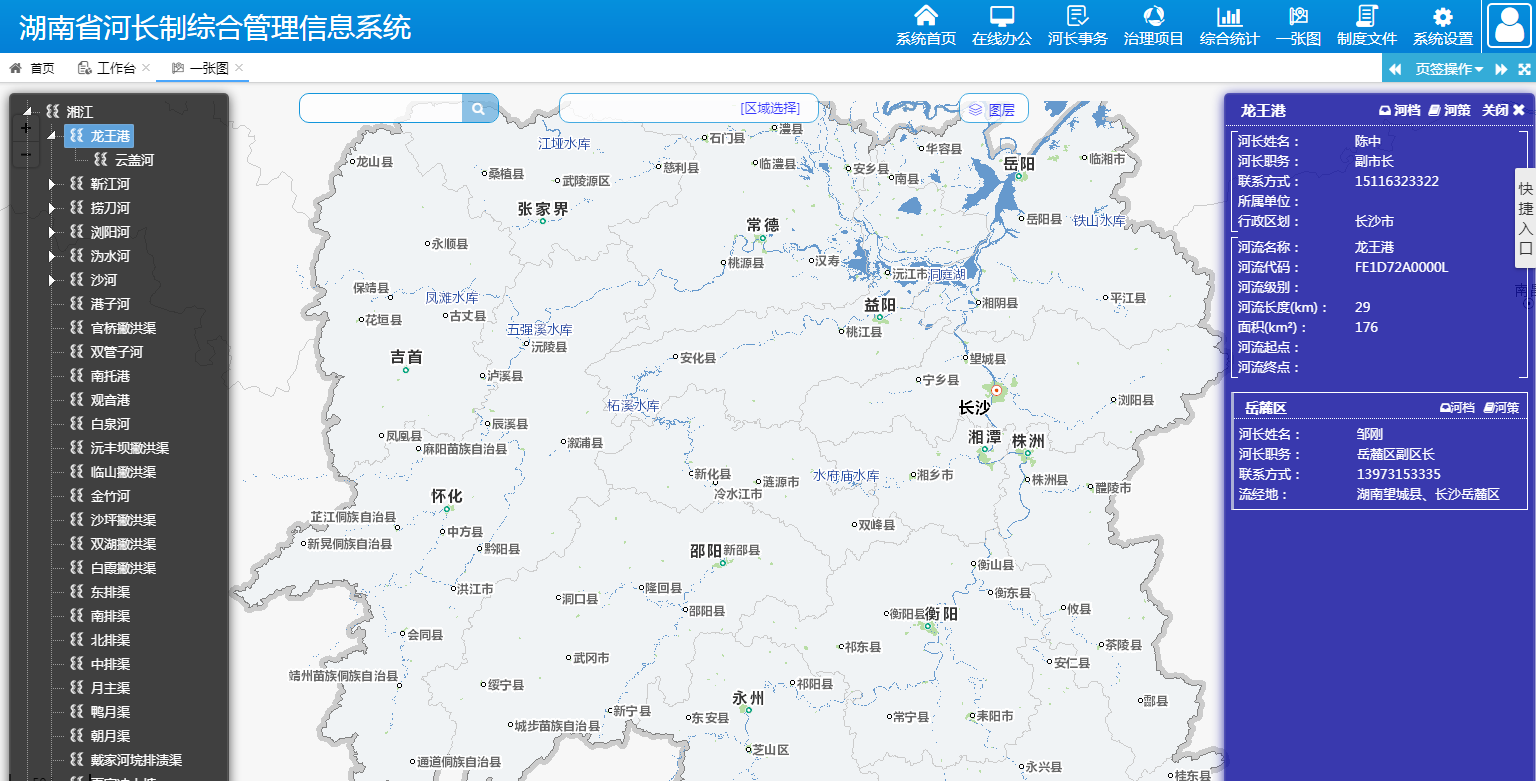Select 金竹河 in the river tree

(x=110, y=496)
